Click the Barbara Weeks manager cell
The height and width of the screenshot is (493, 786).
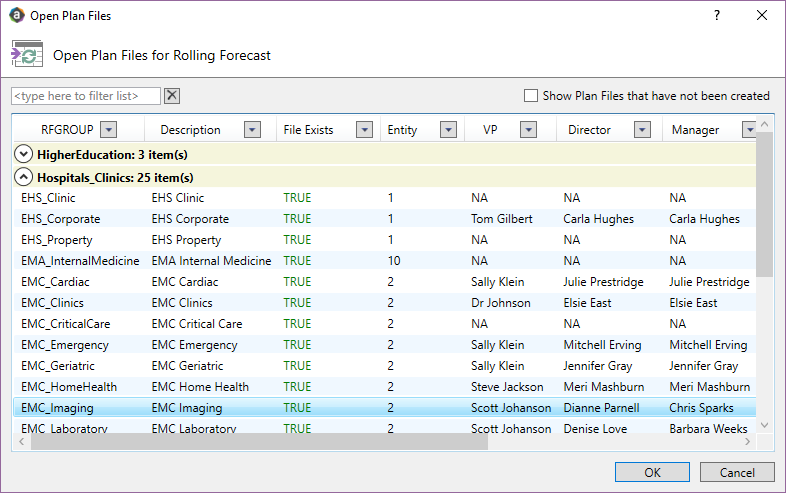(x=708, y=428)
